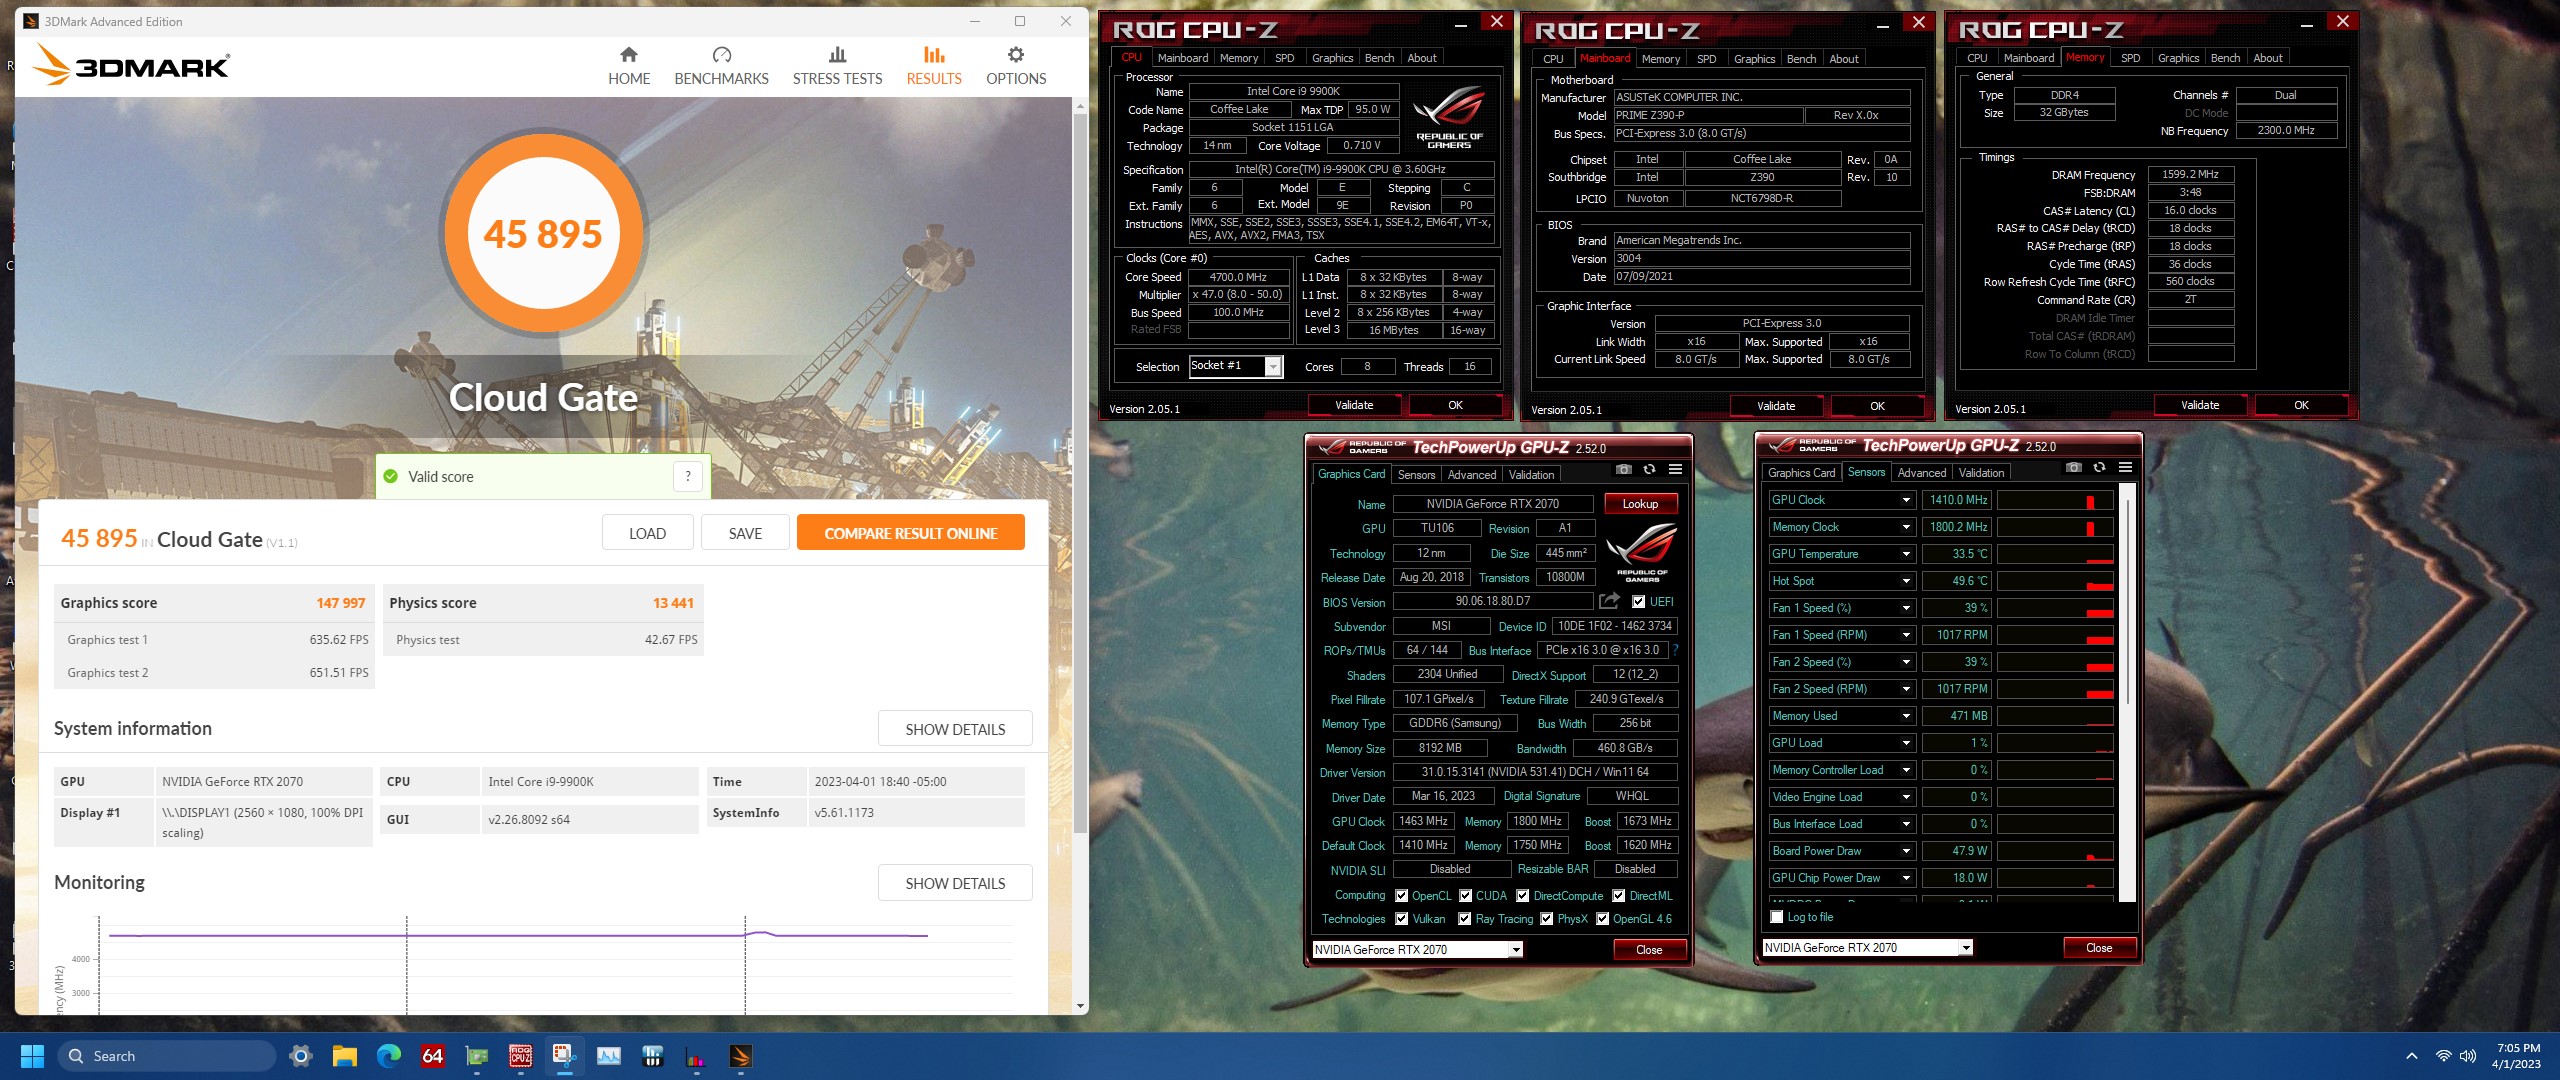
Task: Toggle DirectML checkbox in GPU-Z
Action: coord(1618,896)
